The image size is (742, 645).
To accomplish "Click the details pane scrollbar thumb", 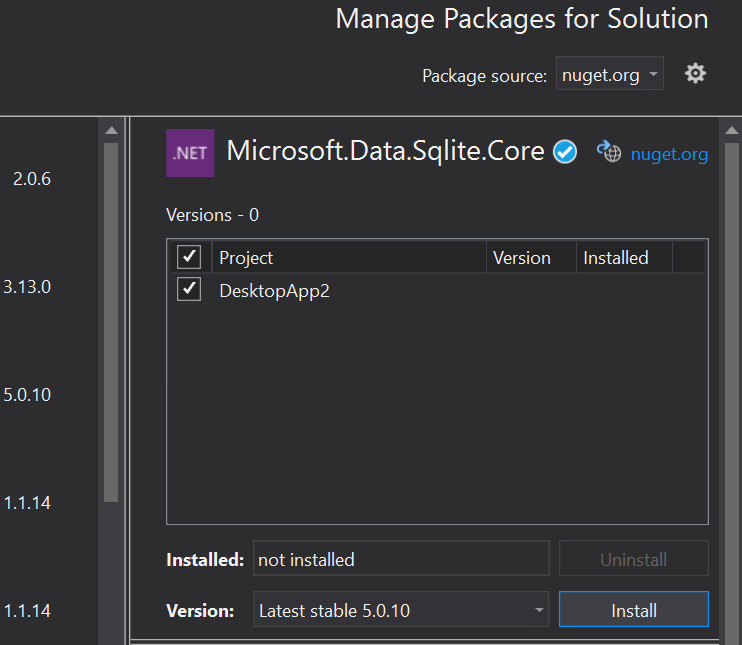I will coord(732,393).
